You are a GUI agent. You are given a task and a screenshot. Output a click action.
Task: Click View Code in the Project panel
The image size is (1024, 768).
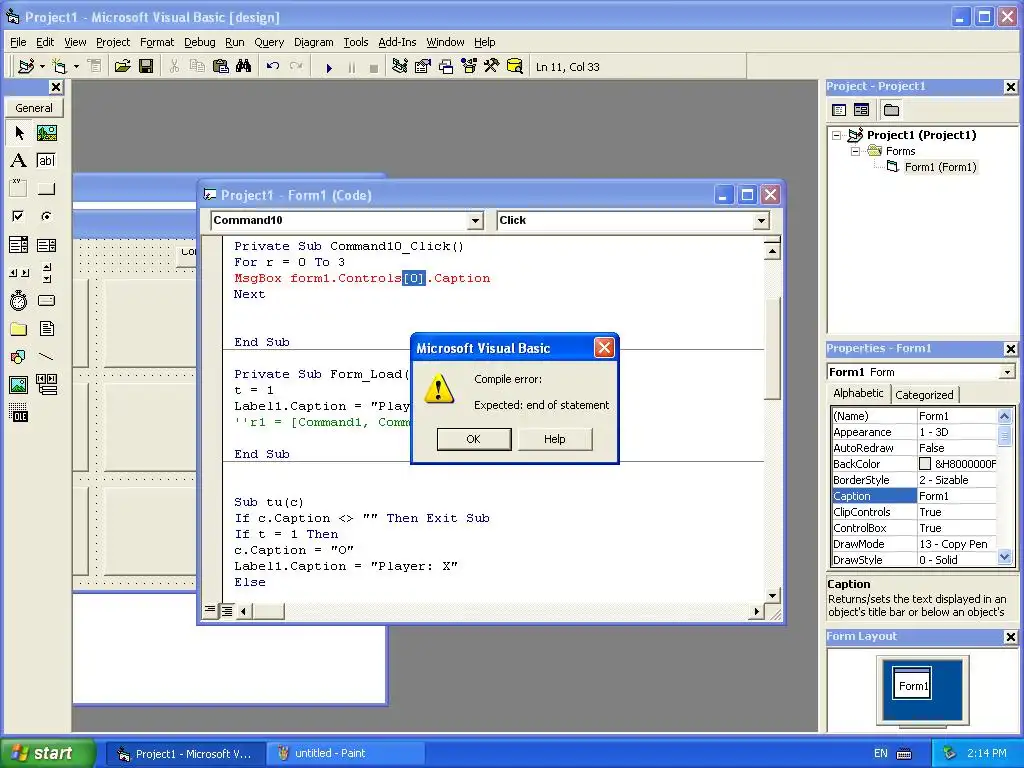839,110
